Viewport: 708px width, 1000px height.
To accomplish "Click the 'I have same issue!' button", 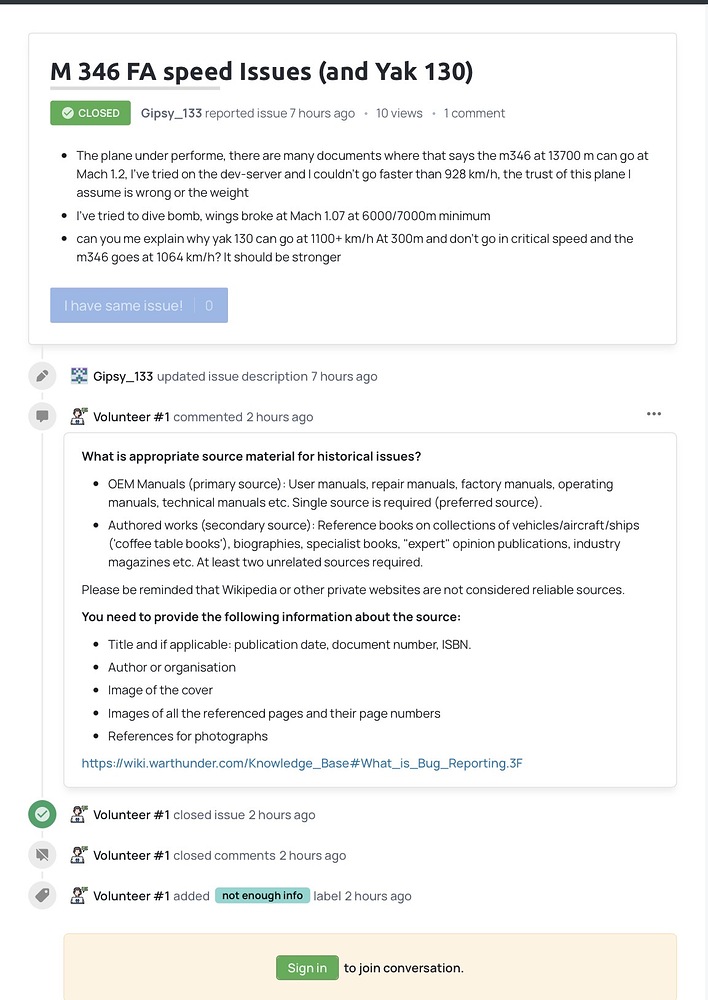I will [x=139, y=305].
